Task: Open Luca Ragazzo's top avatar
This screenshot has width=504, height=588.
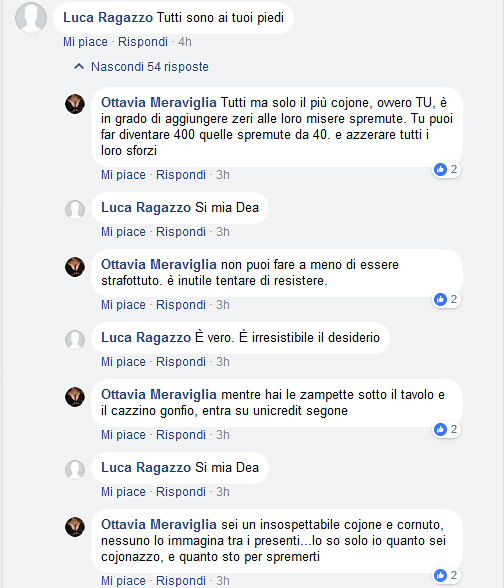Action: (x=31, y=18)
